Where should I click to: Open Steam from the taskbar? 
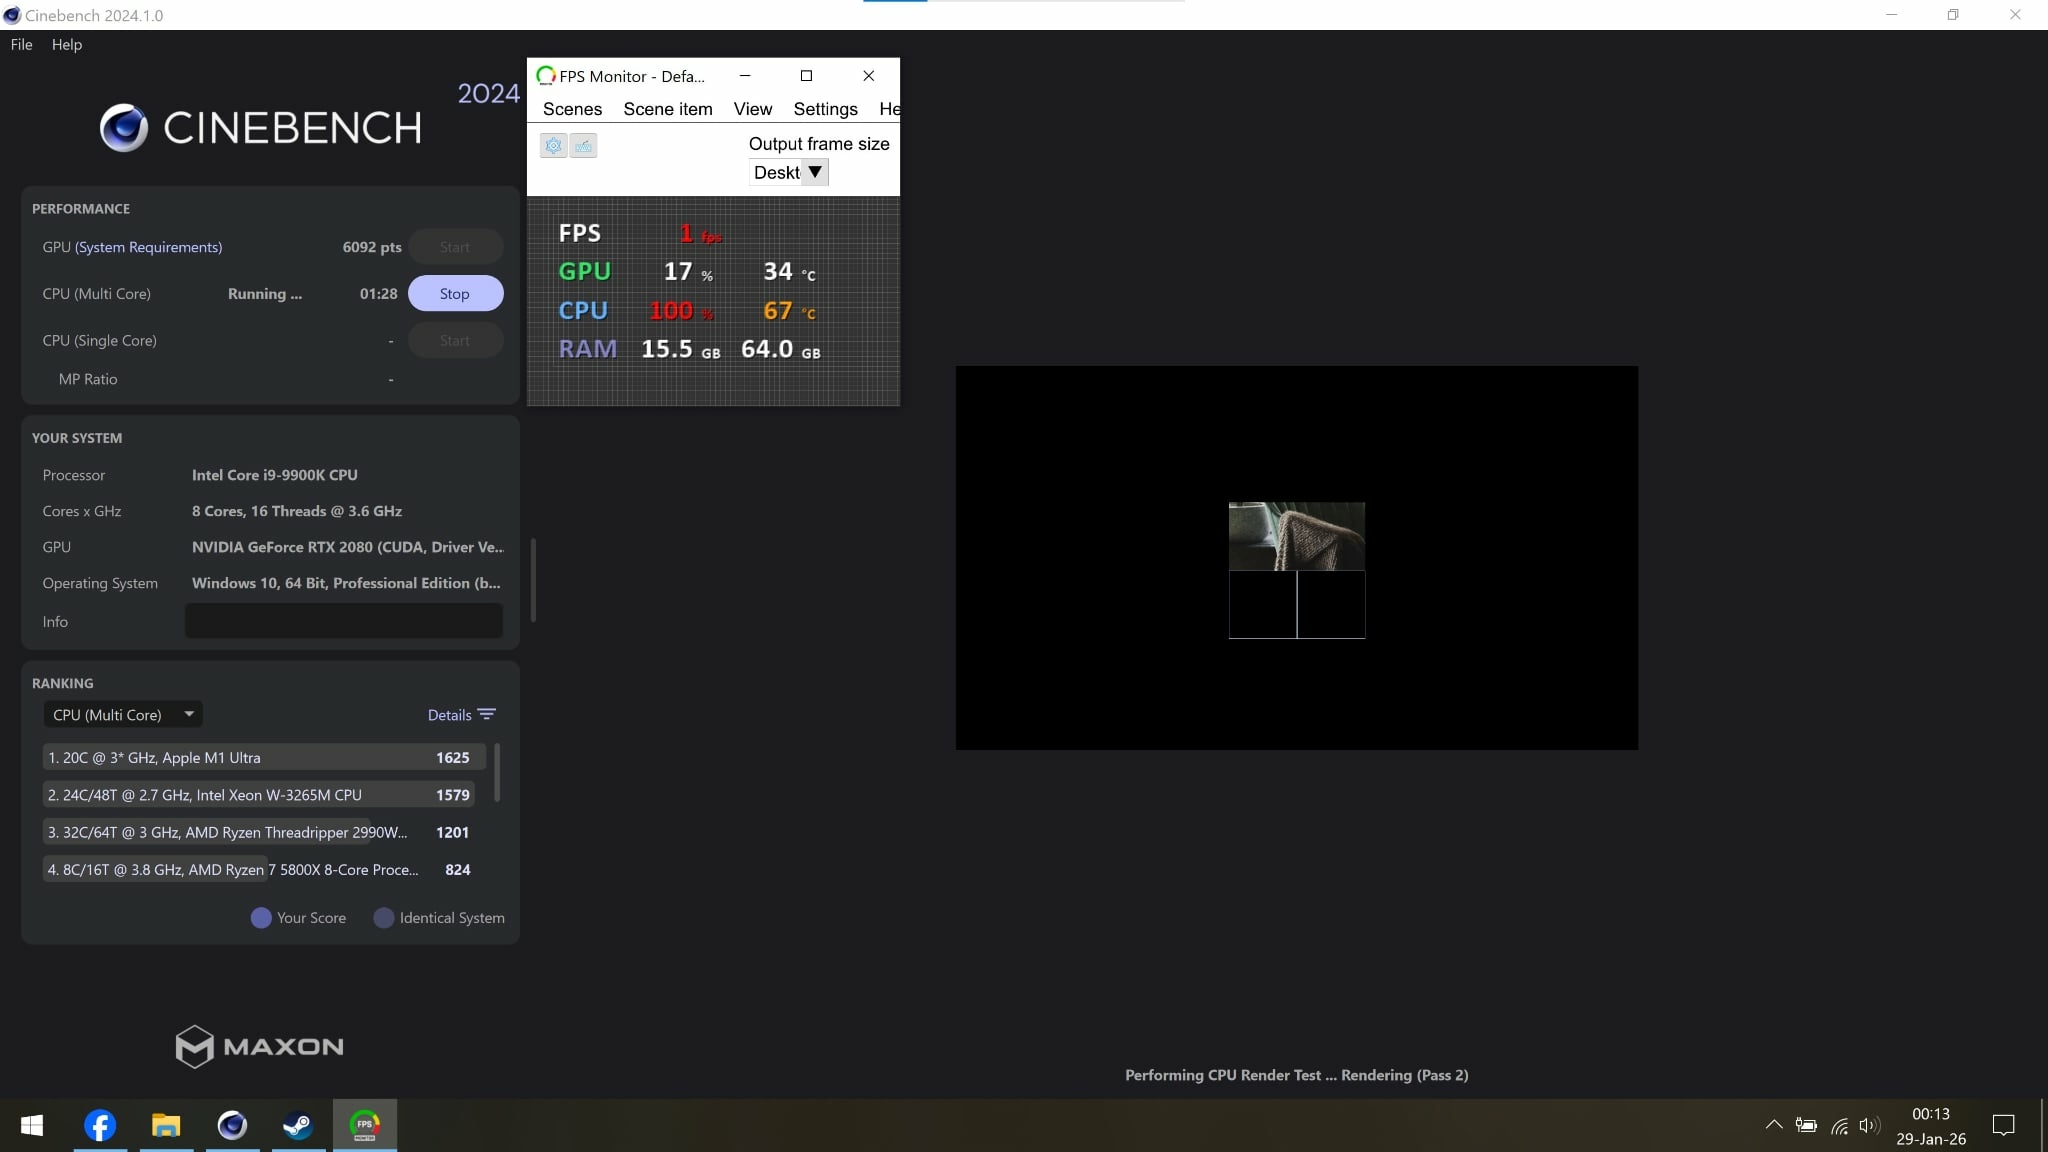(298, 1125)
